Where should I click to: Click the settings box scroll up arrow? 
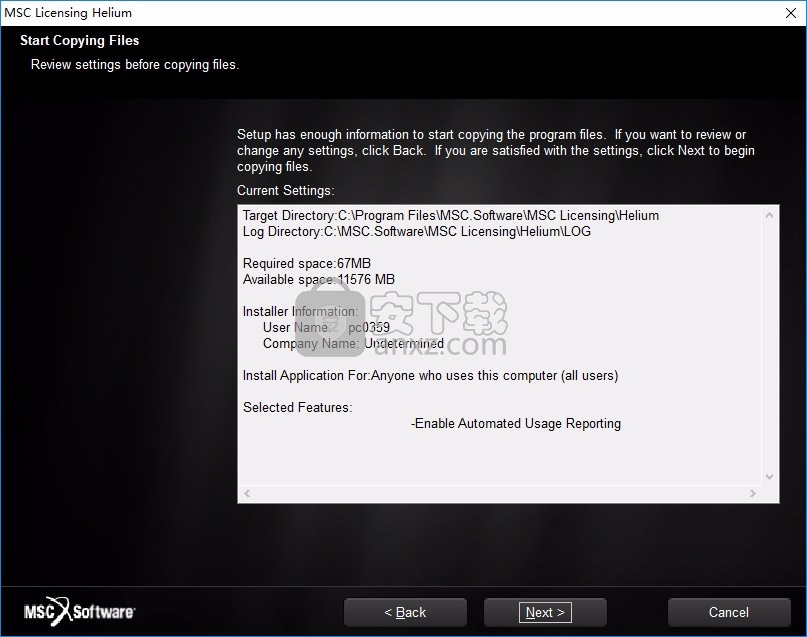pyautogui.click(x=769, y=216)
